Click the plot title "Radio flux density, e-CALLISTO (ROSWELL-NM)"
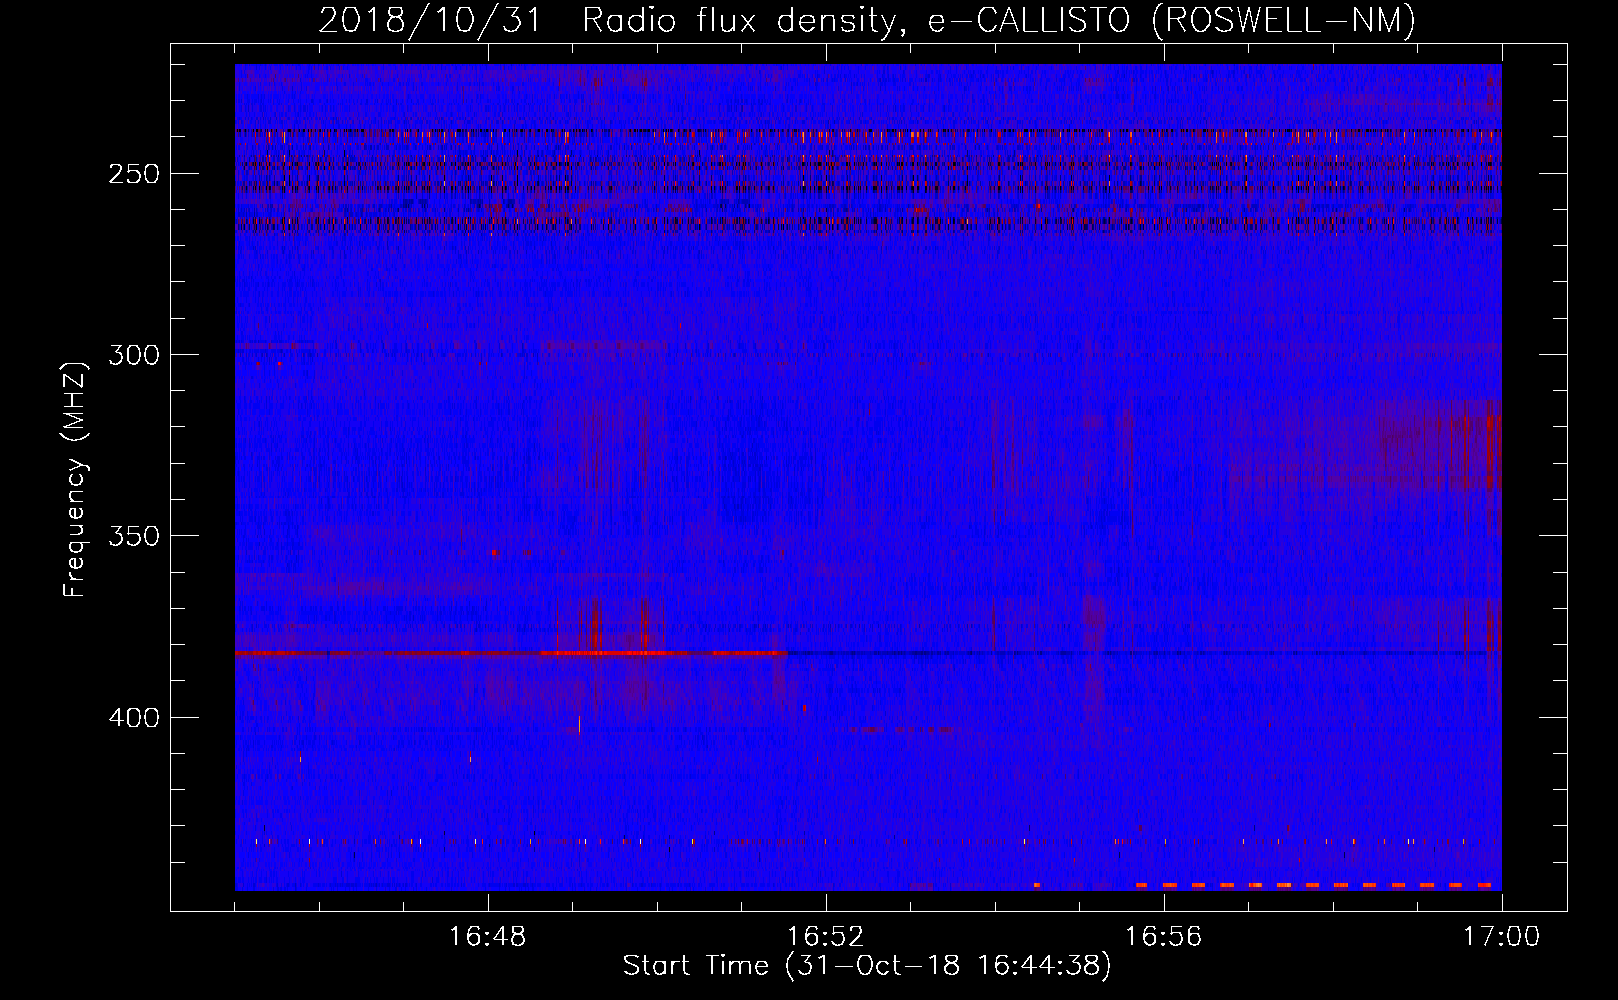 pos(999,20)
